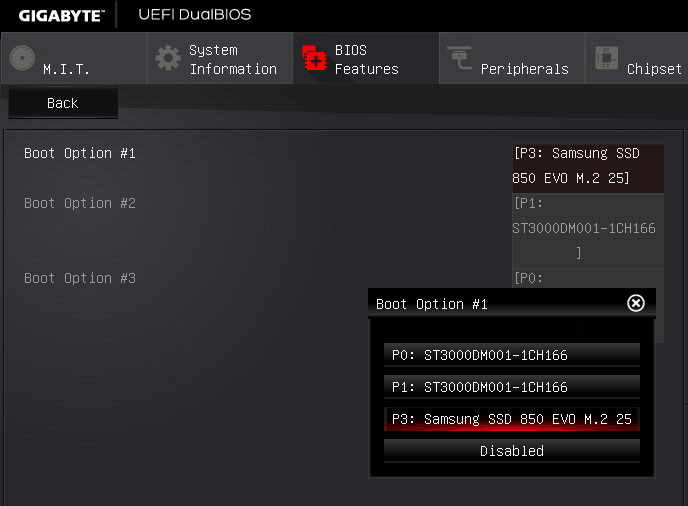Image resolution: width=688 pixels, height=506 pixels.
Task: Choose Disabled in Boot Option popup
Action: [x=512, y=451]
